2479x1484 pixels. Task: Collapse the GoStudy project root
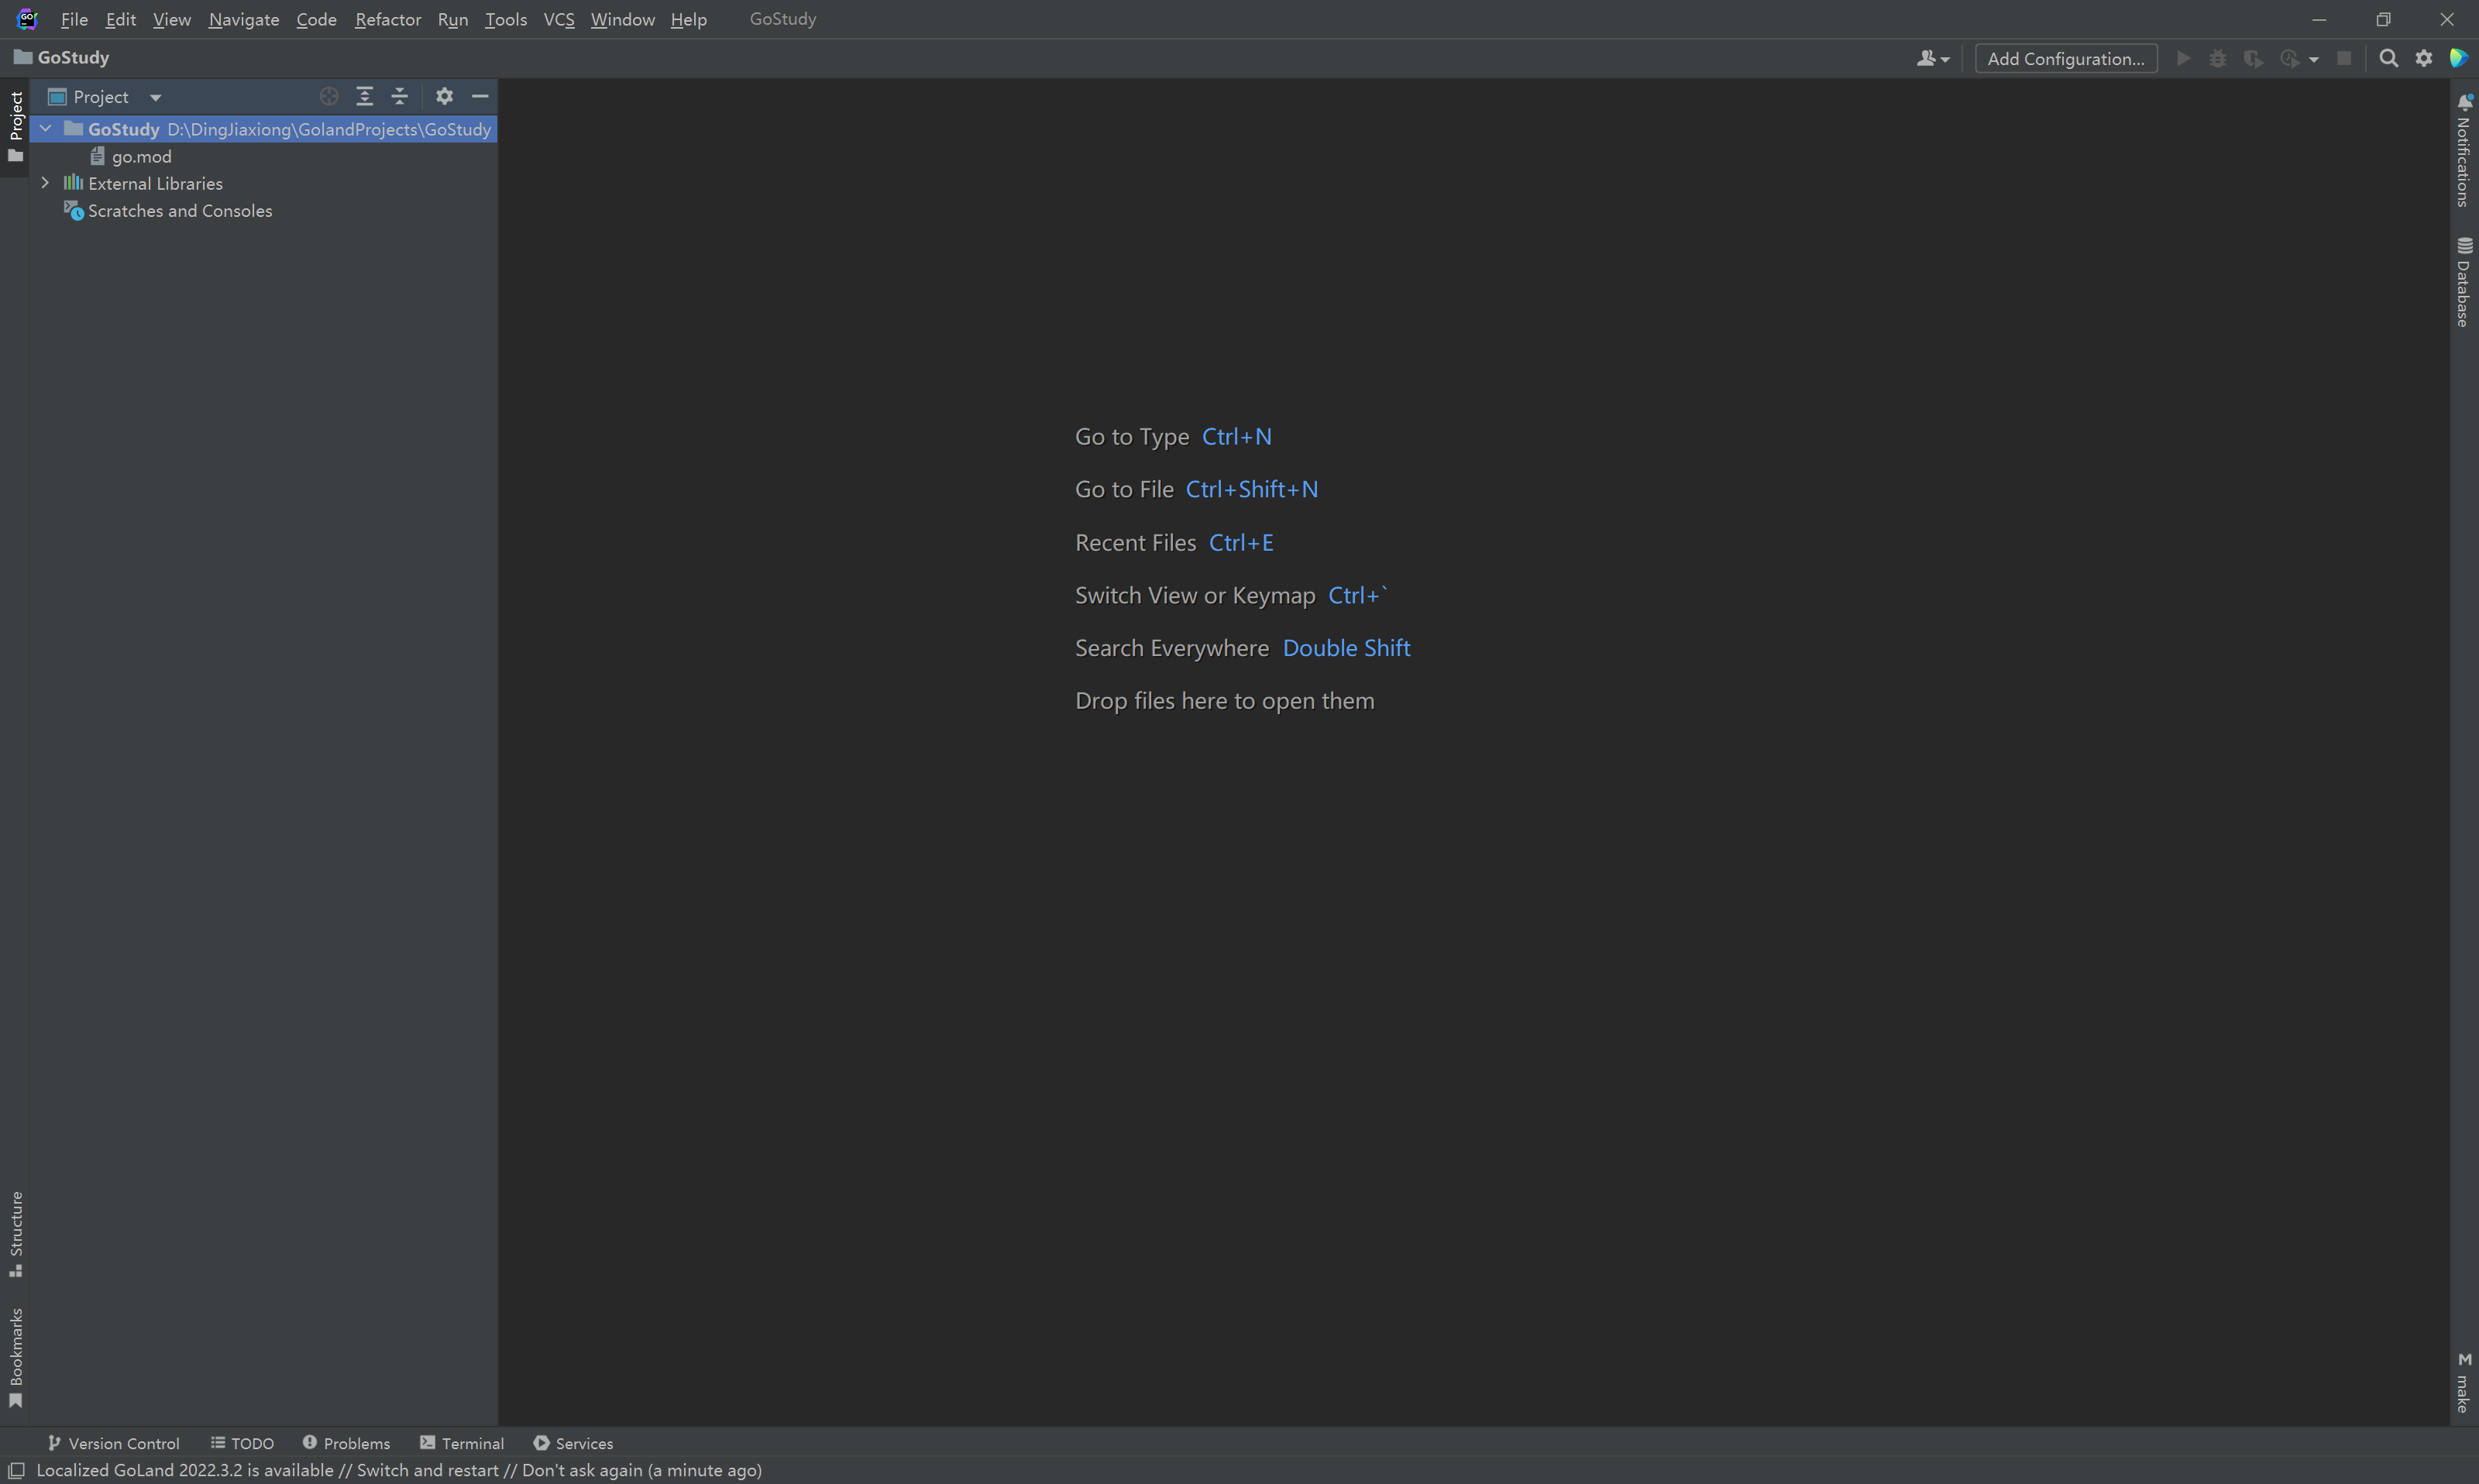point(45,129)
